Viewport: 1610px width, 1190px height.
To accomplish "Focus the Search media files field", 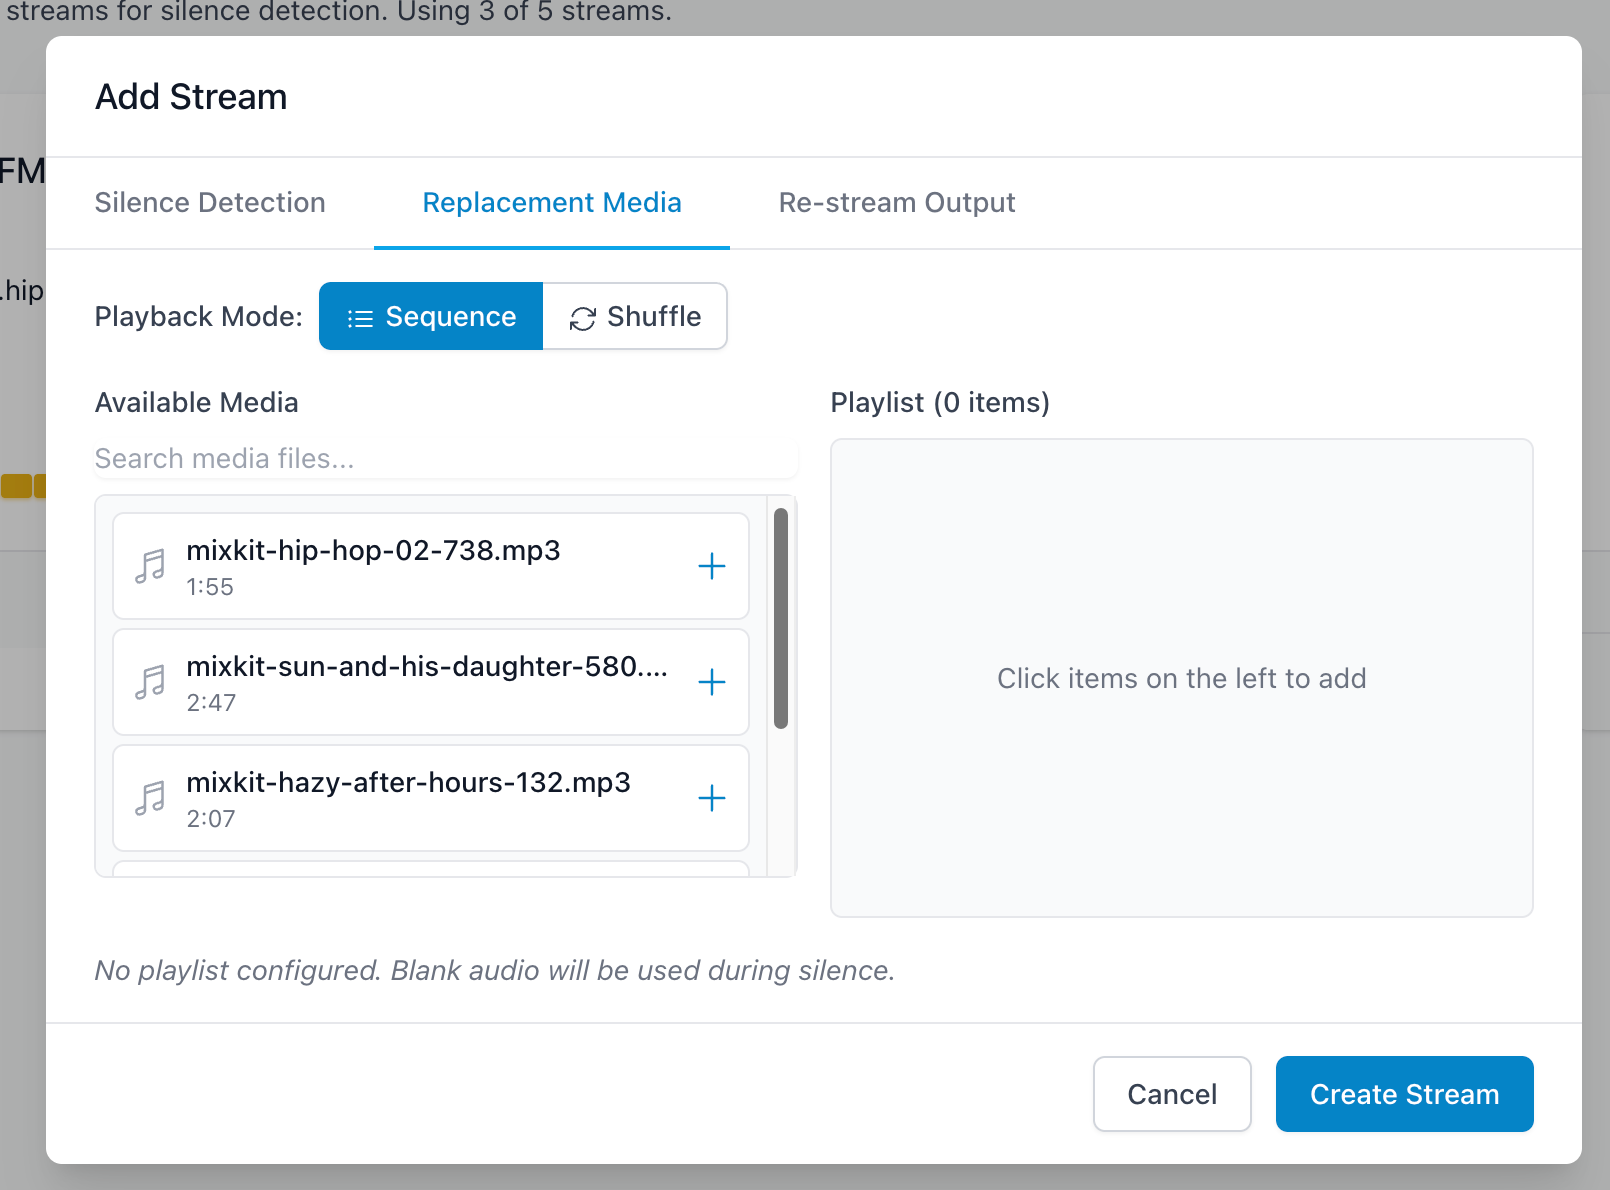I will click(x=445, y=459).
